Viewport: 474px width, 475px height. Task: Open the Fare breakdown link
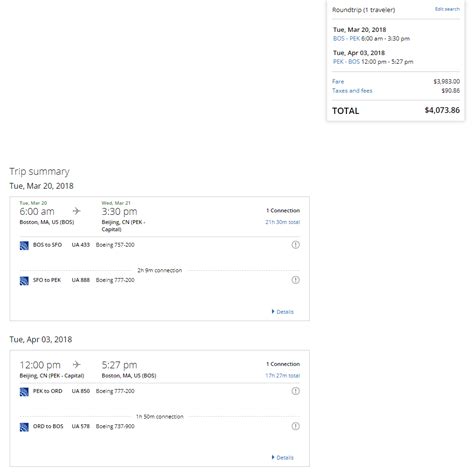338,81
